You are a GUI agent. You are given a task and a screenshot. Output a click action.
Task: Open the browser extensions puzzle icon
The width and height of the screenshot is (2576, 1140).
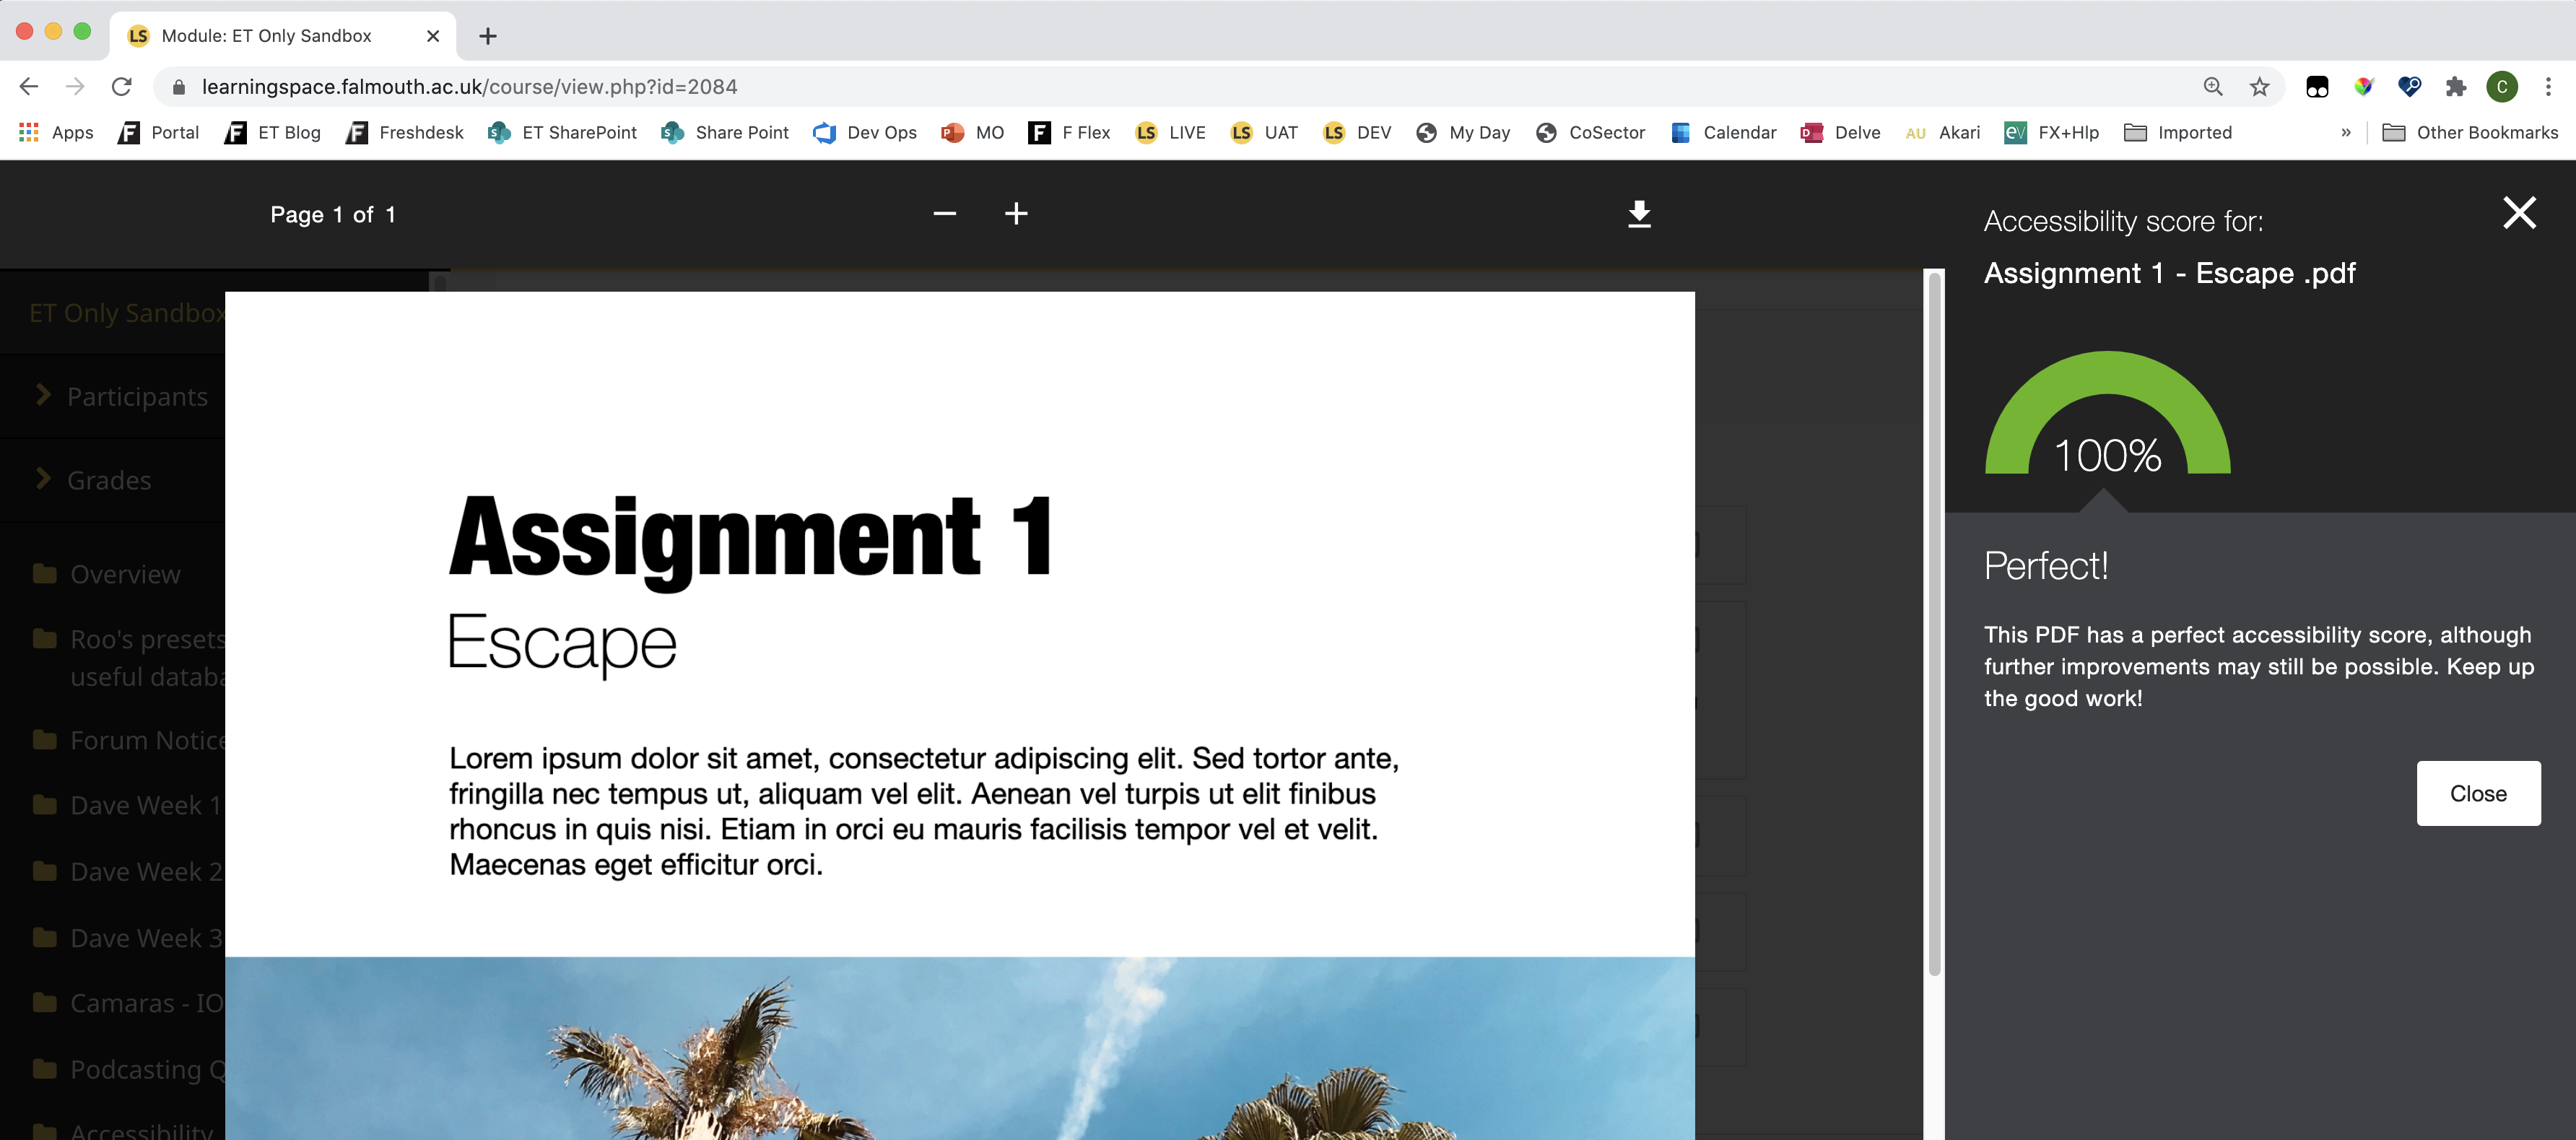[2455, 87]
